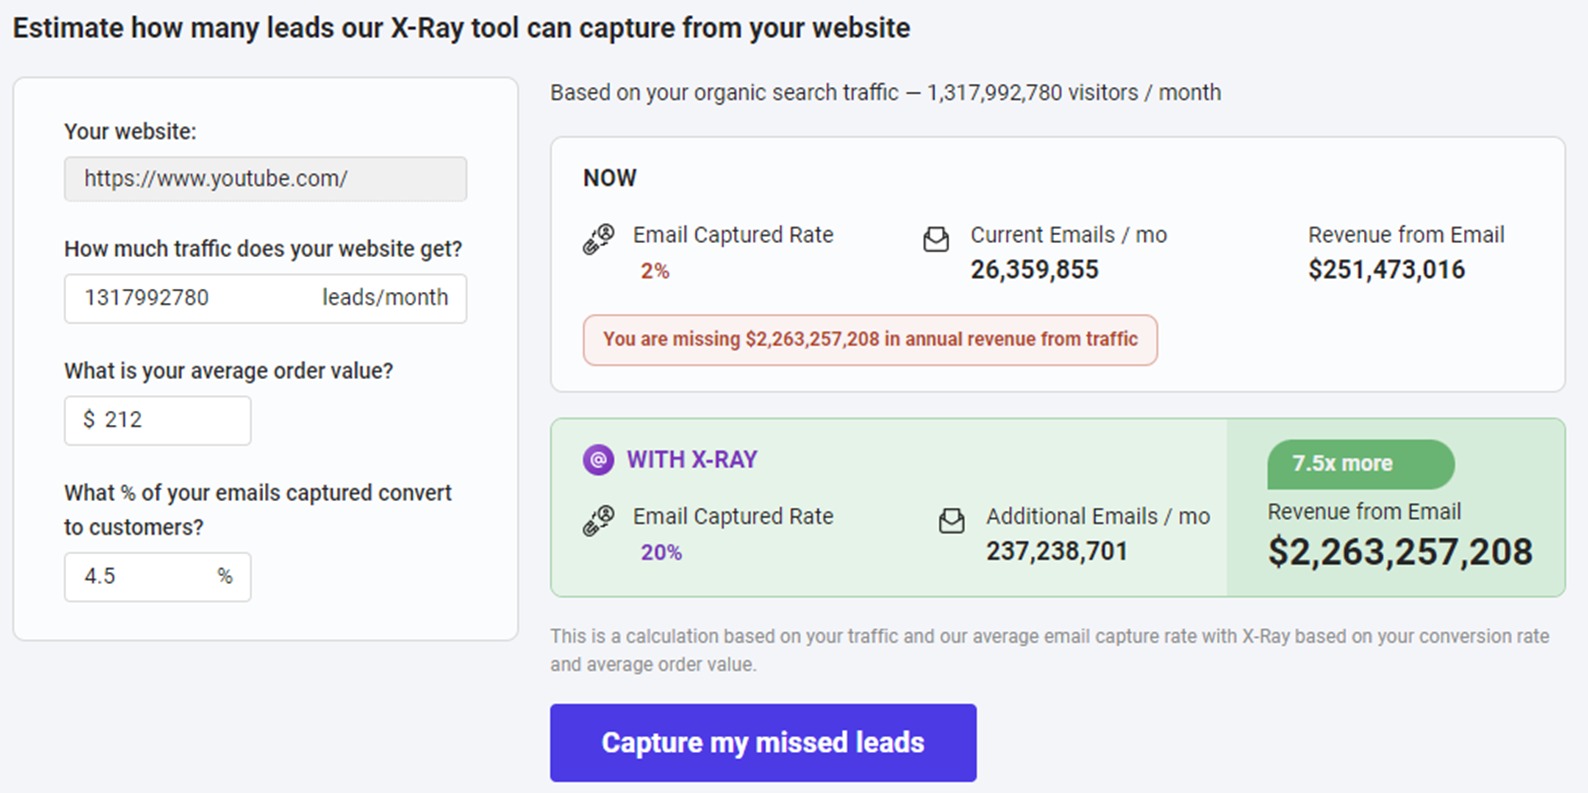Screen dimensions: 1588x793
Task: Select the 26,359,855 current emails number
Action: 1034,270
